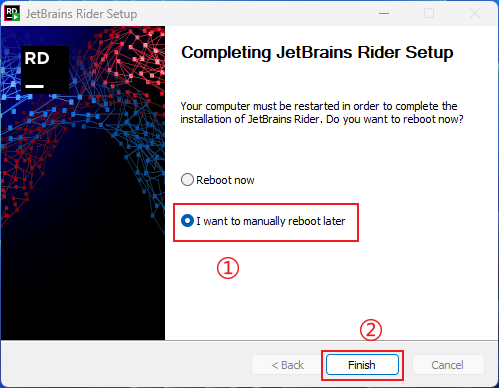Click the RD logo on the side banner
The image size is (499, 388).
[x=45, y=70]
